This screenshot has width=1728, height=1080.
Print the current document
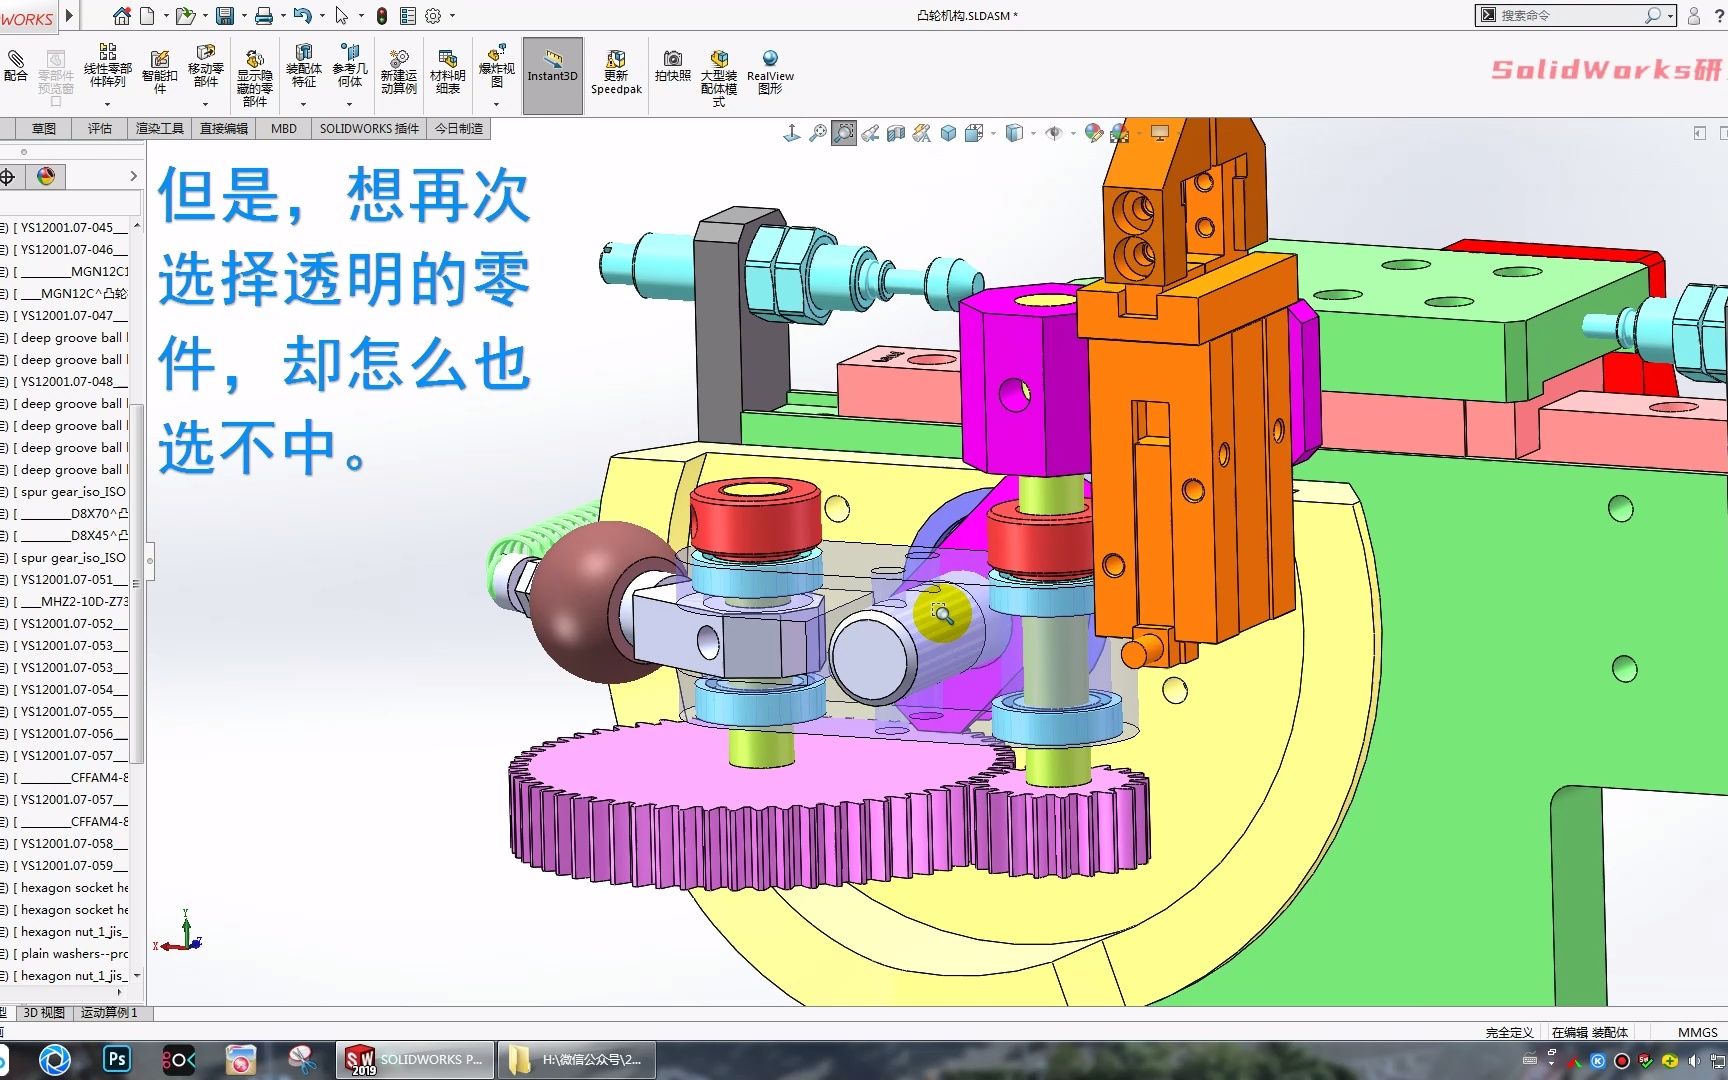pos(263,16)
